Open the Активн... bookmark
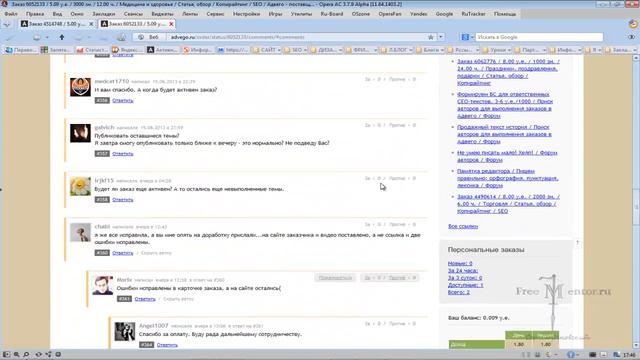 coord(162,50)
